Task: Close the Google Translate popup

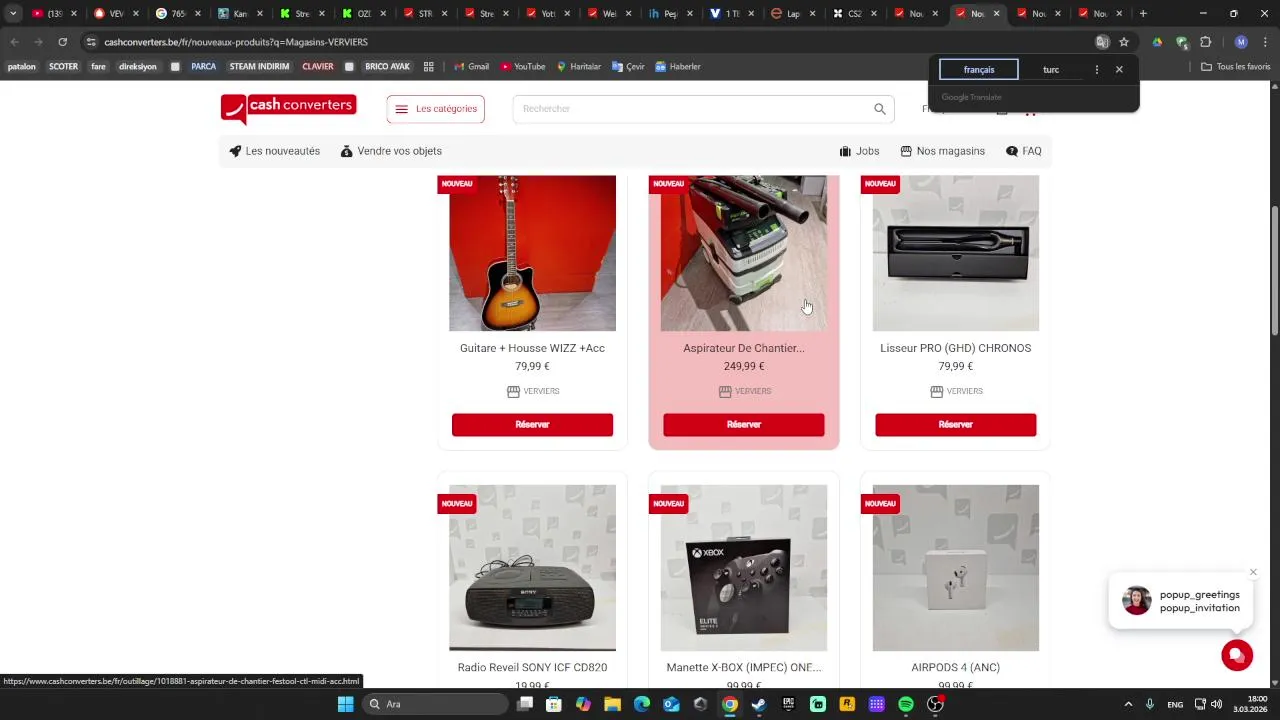Action: tap(1119, 70)
